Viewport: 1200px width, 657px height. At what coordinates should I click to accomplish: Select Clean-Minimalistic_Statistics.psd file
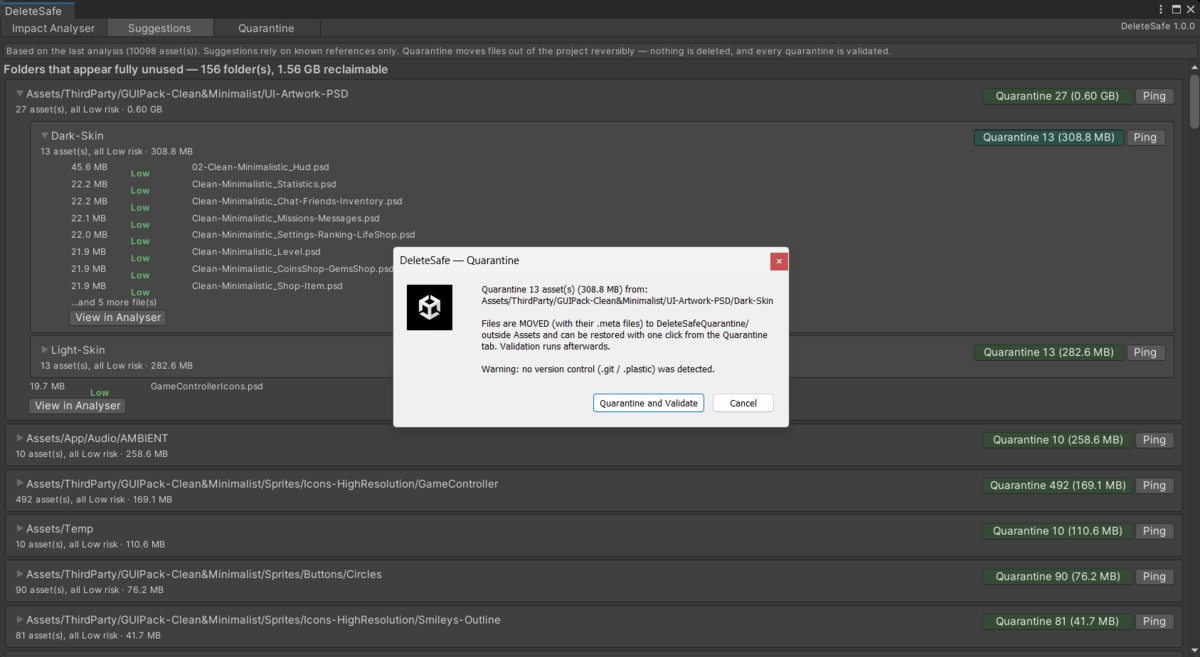click(x=264, y=184)
